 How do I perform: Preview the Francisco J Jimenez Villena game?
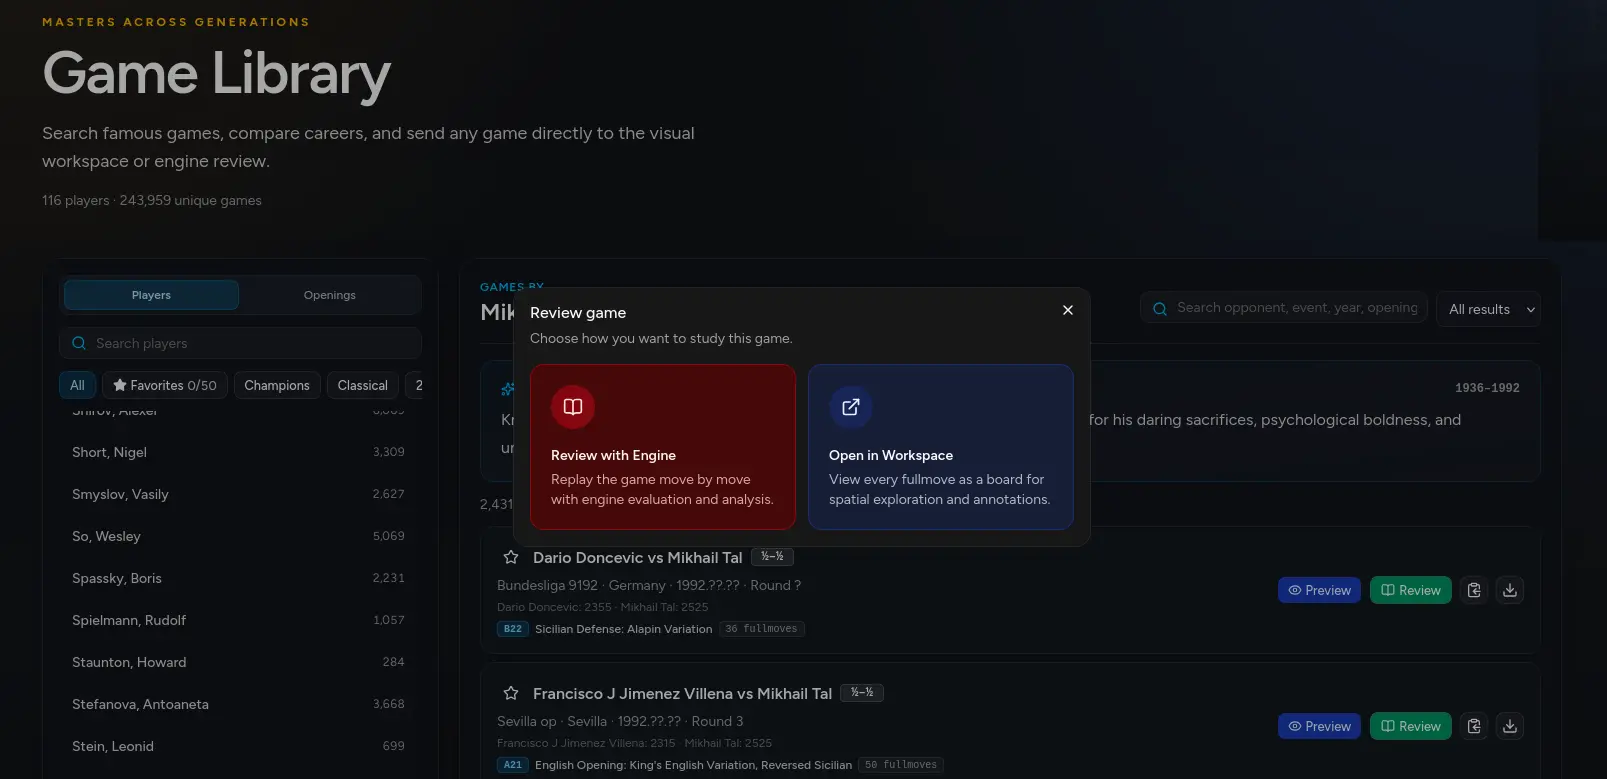pos(1320,726)
